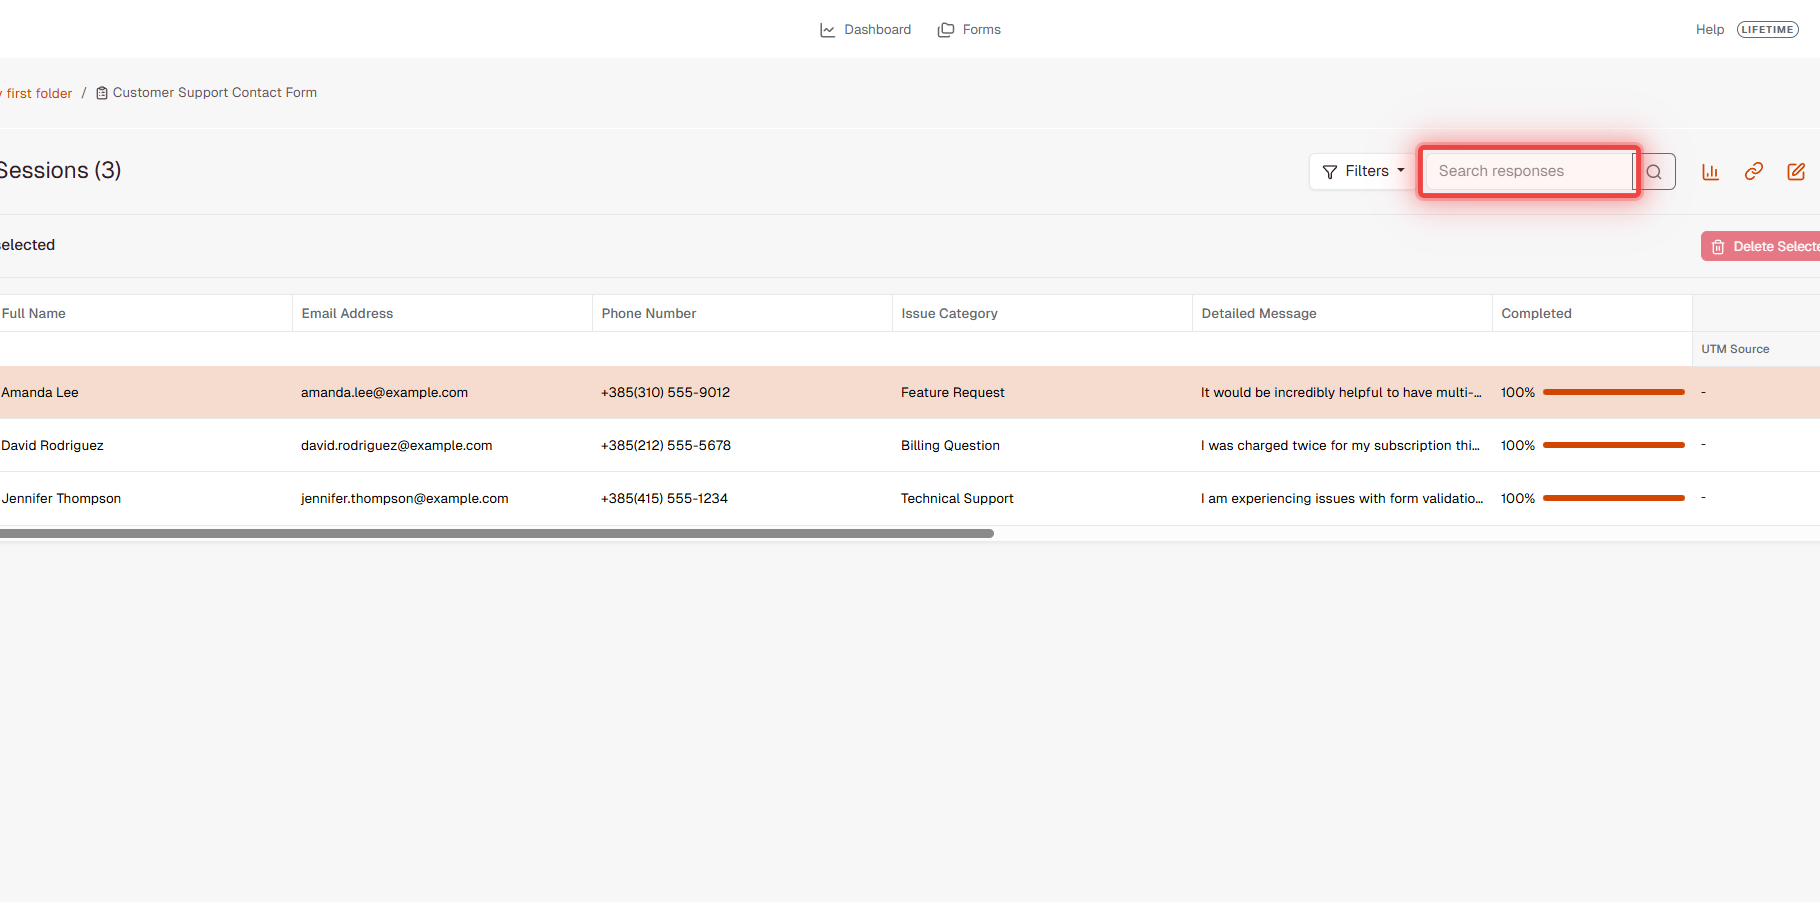Expand search options with the chevron on Filters
The image size is (1820, 902).
(1399, 171)
